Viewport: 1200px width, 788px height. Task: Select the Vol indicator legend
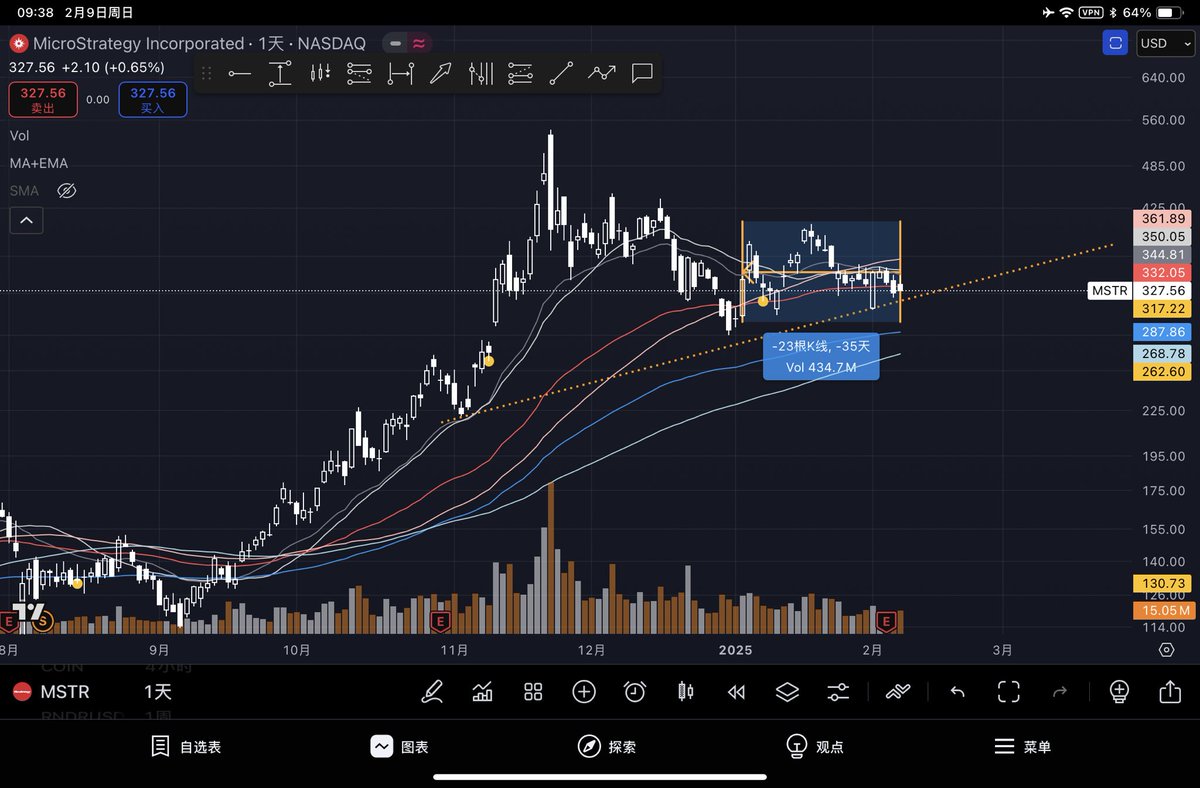[20, 135]
